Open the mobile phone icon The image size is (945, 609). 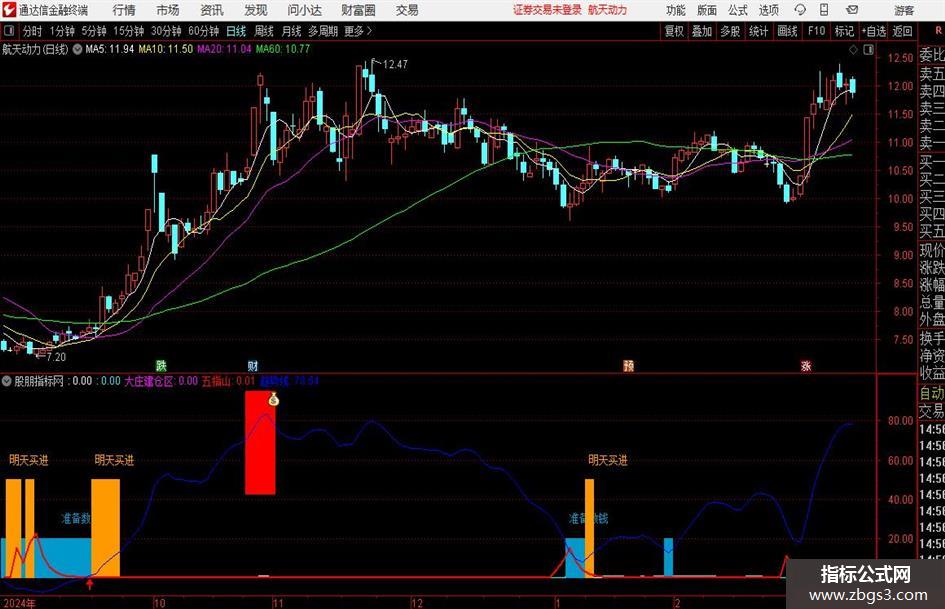(x=824, y=10)
